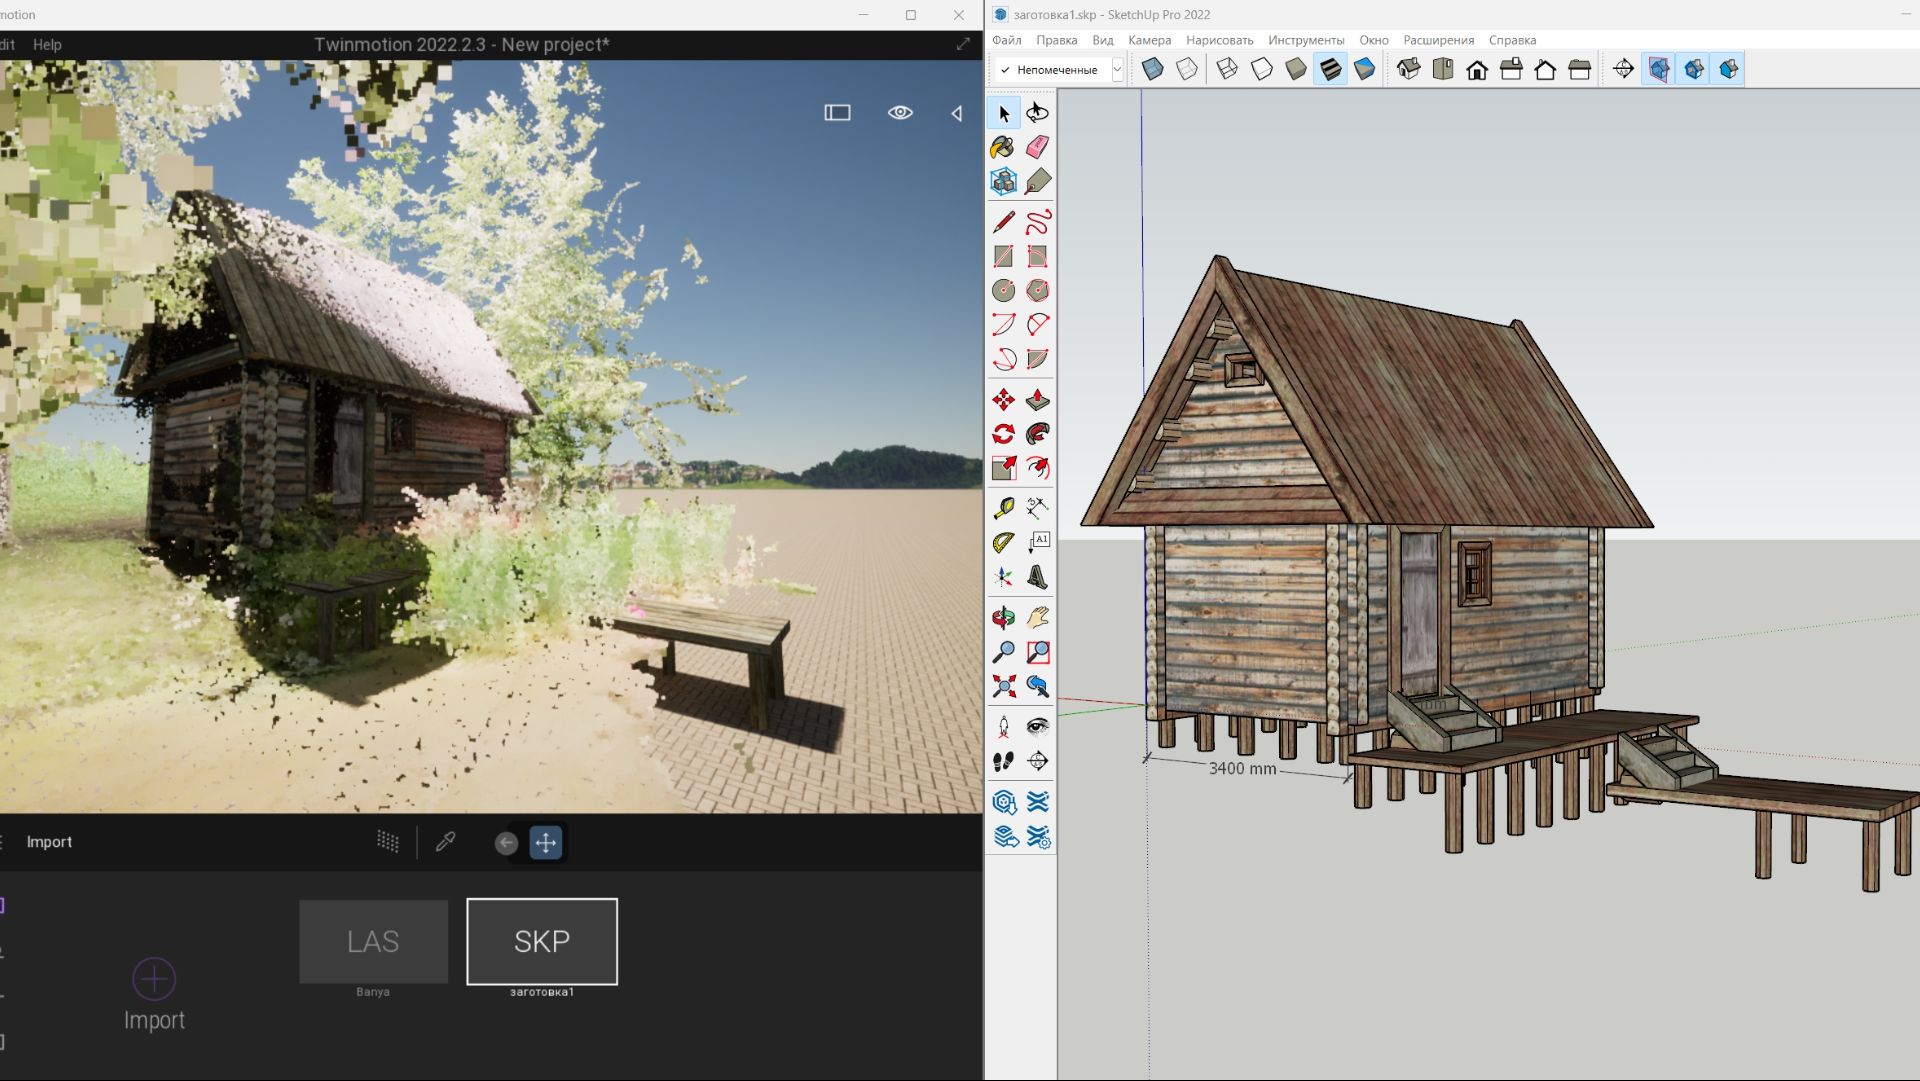Click the Zoom Extents tool
This screenshot has width=1920, height=1081.
[1003, 686]
